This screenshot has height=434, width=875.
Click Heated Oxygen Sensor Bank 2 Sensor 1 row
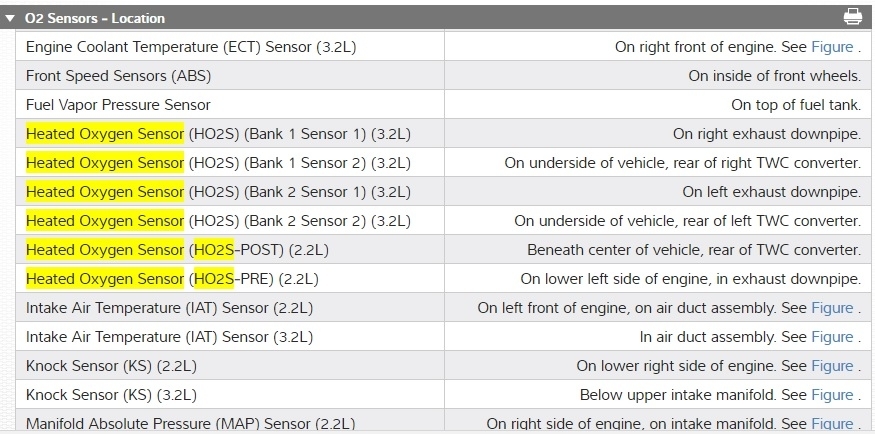(x=218, y=192)
